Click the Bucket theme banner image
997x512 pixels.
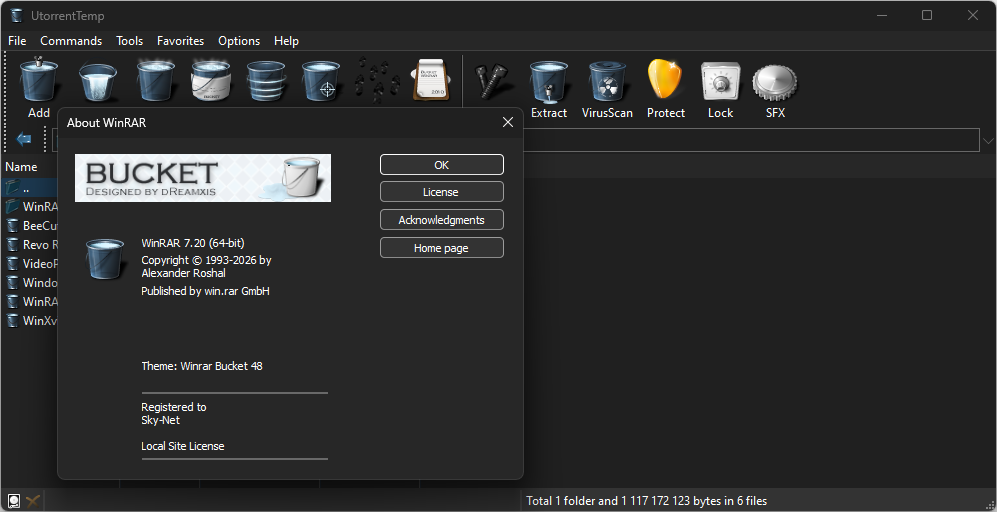click(x=203, y=178)
